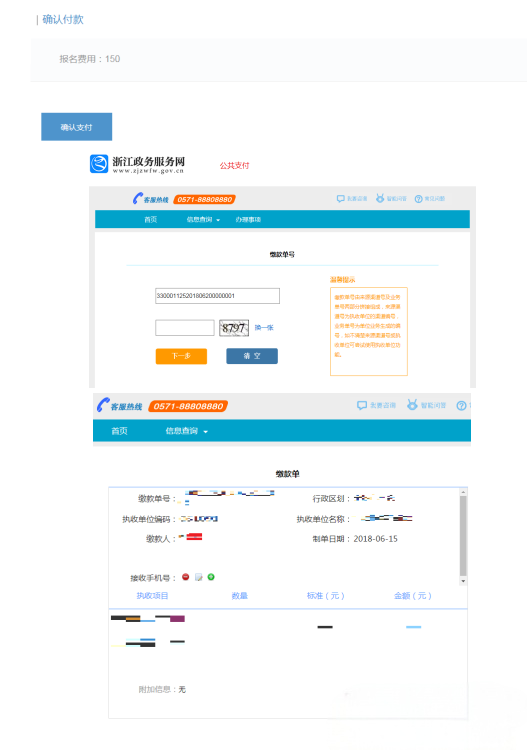Click the 确认支付 confirm payment button
Image resolution: width=527 pixels, height=750 pixels.
tap(77, 127)
